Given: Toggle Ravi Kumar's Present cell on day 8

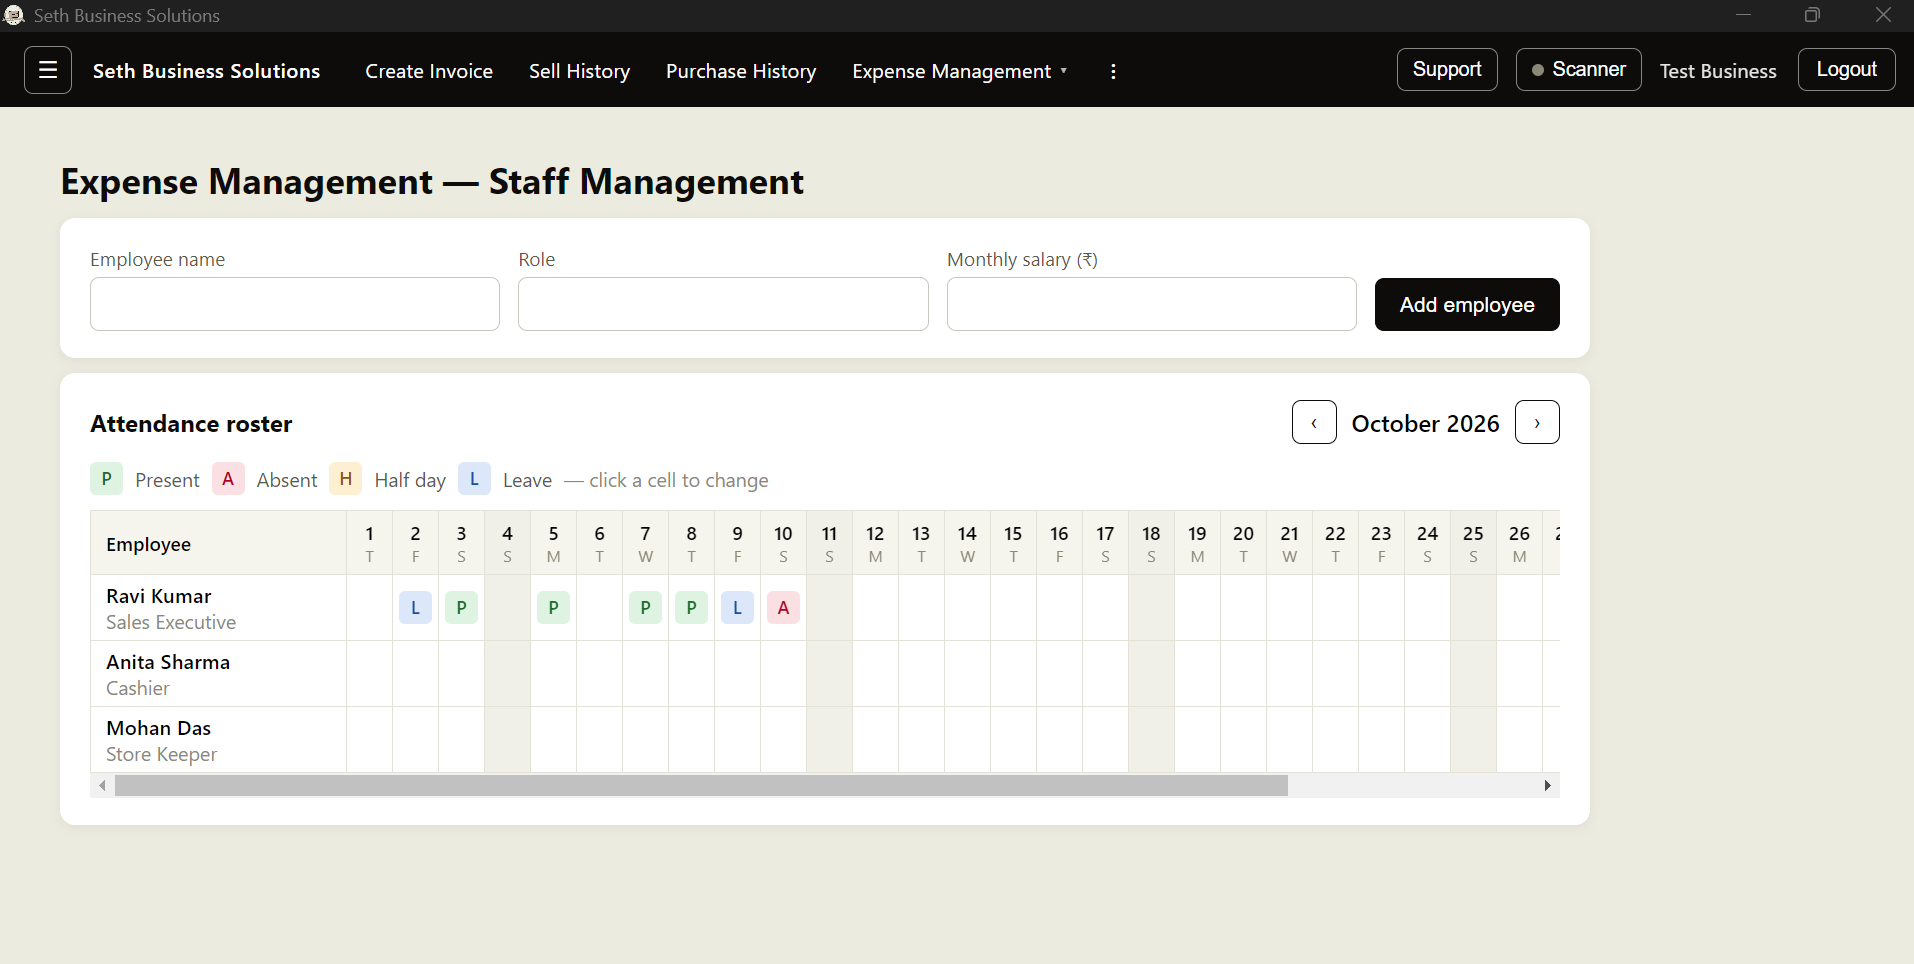Looking at the screenshot, I should tap(691, 607).
